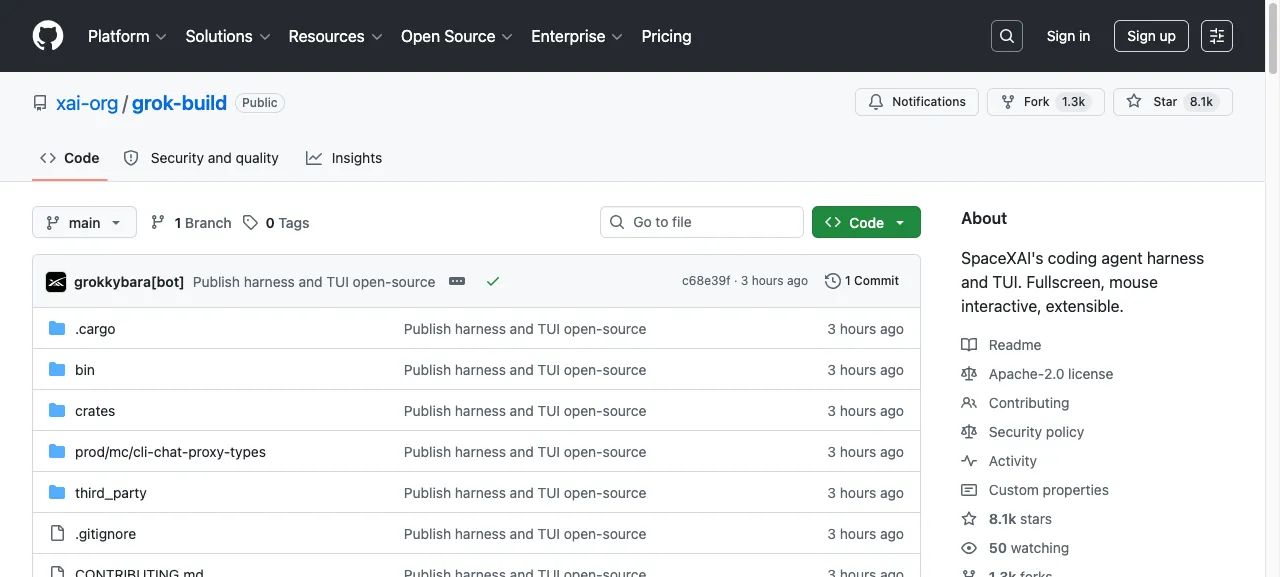Image resolution: width=1280 pixels, height=577 pixels.
Task: View the 1 Commit history link
Action: point(862,281)
